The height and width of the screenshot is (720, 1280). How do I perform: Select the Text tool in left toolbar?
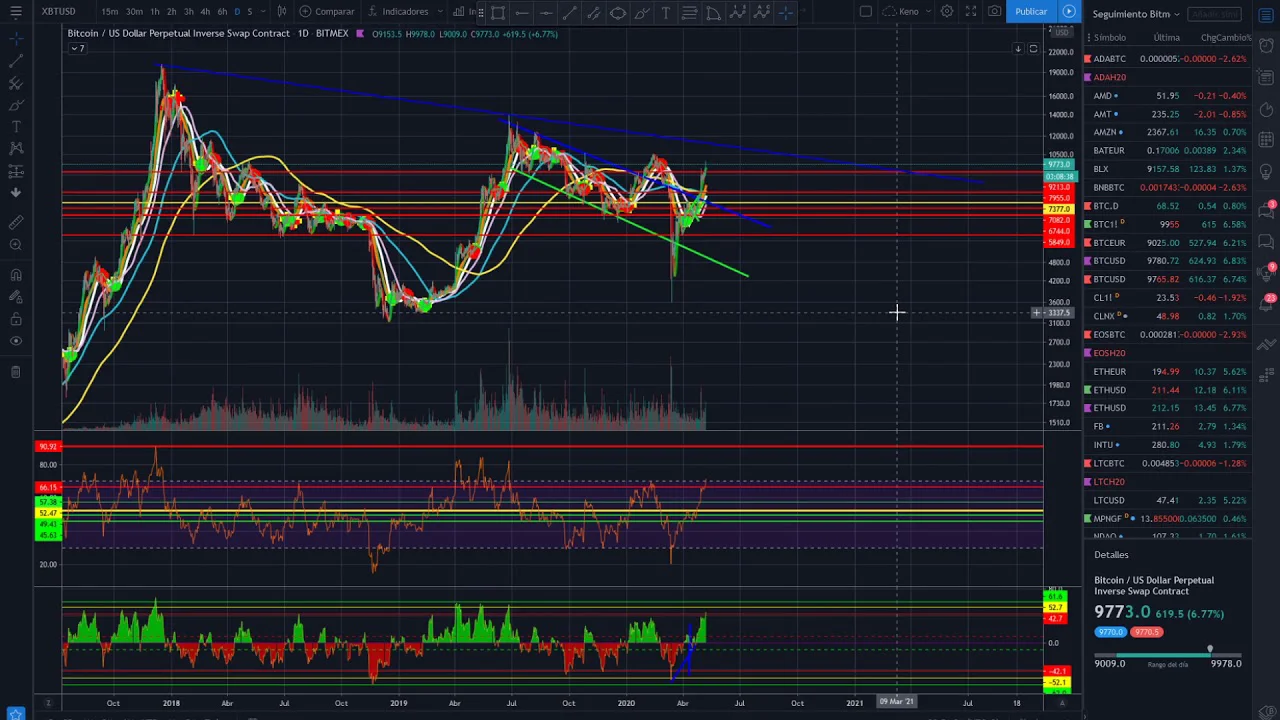16,127
